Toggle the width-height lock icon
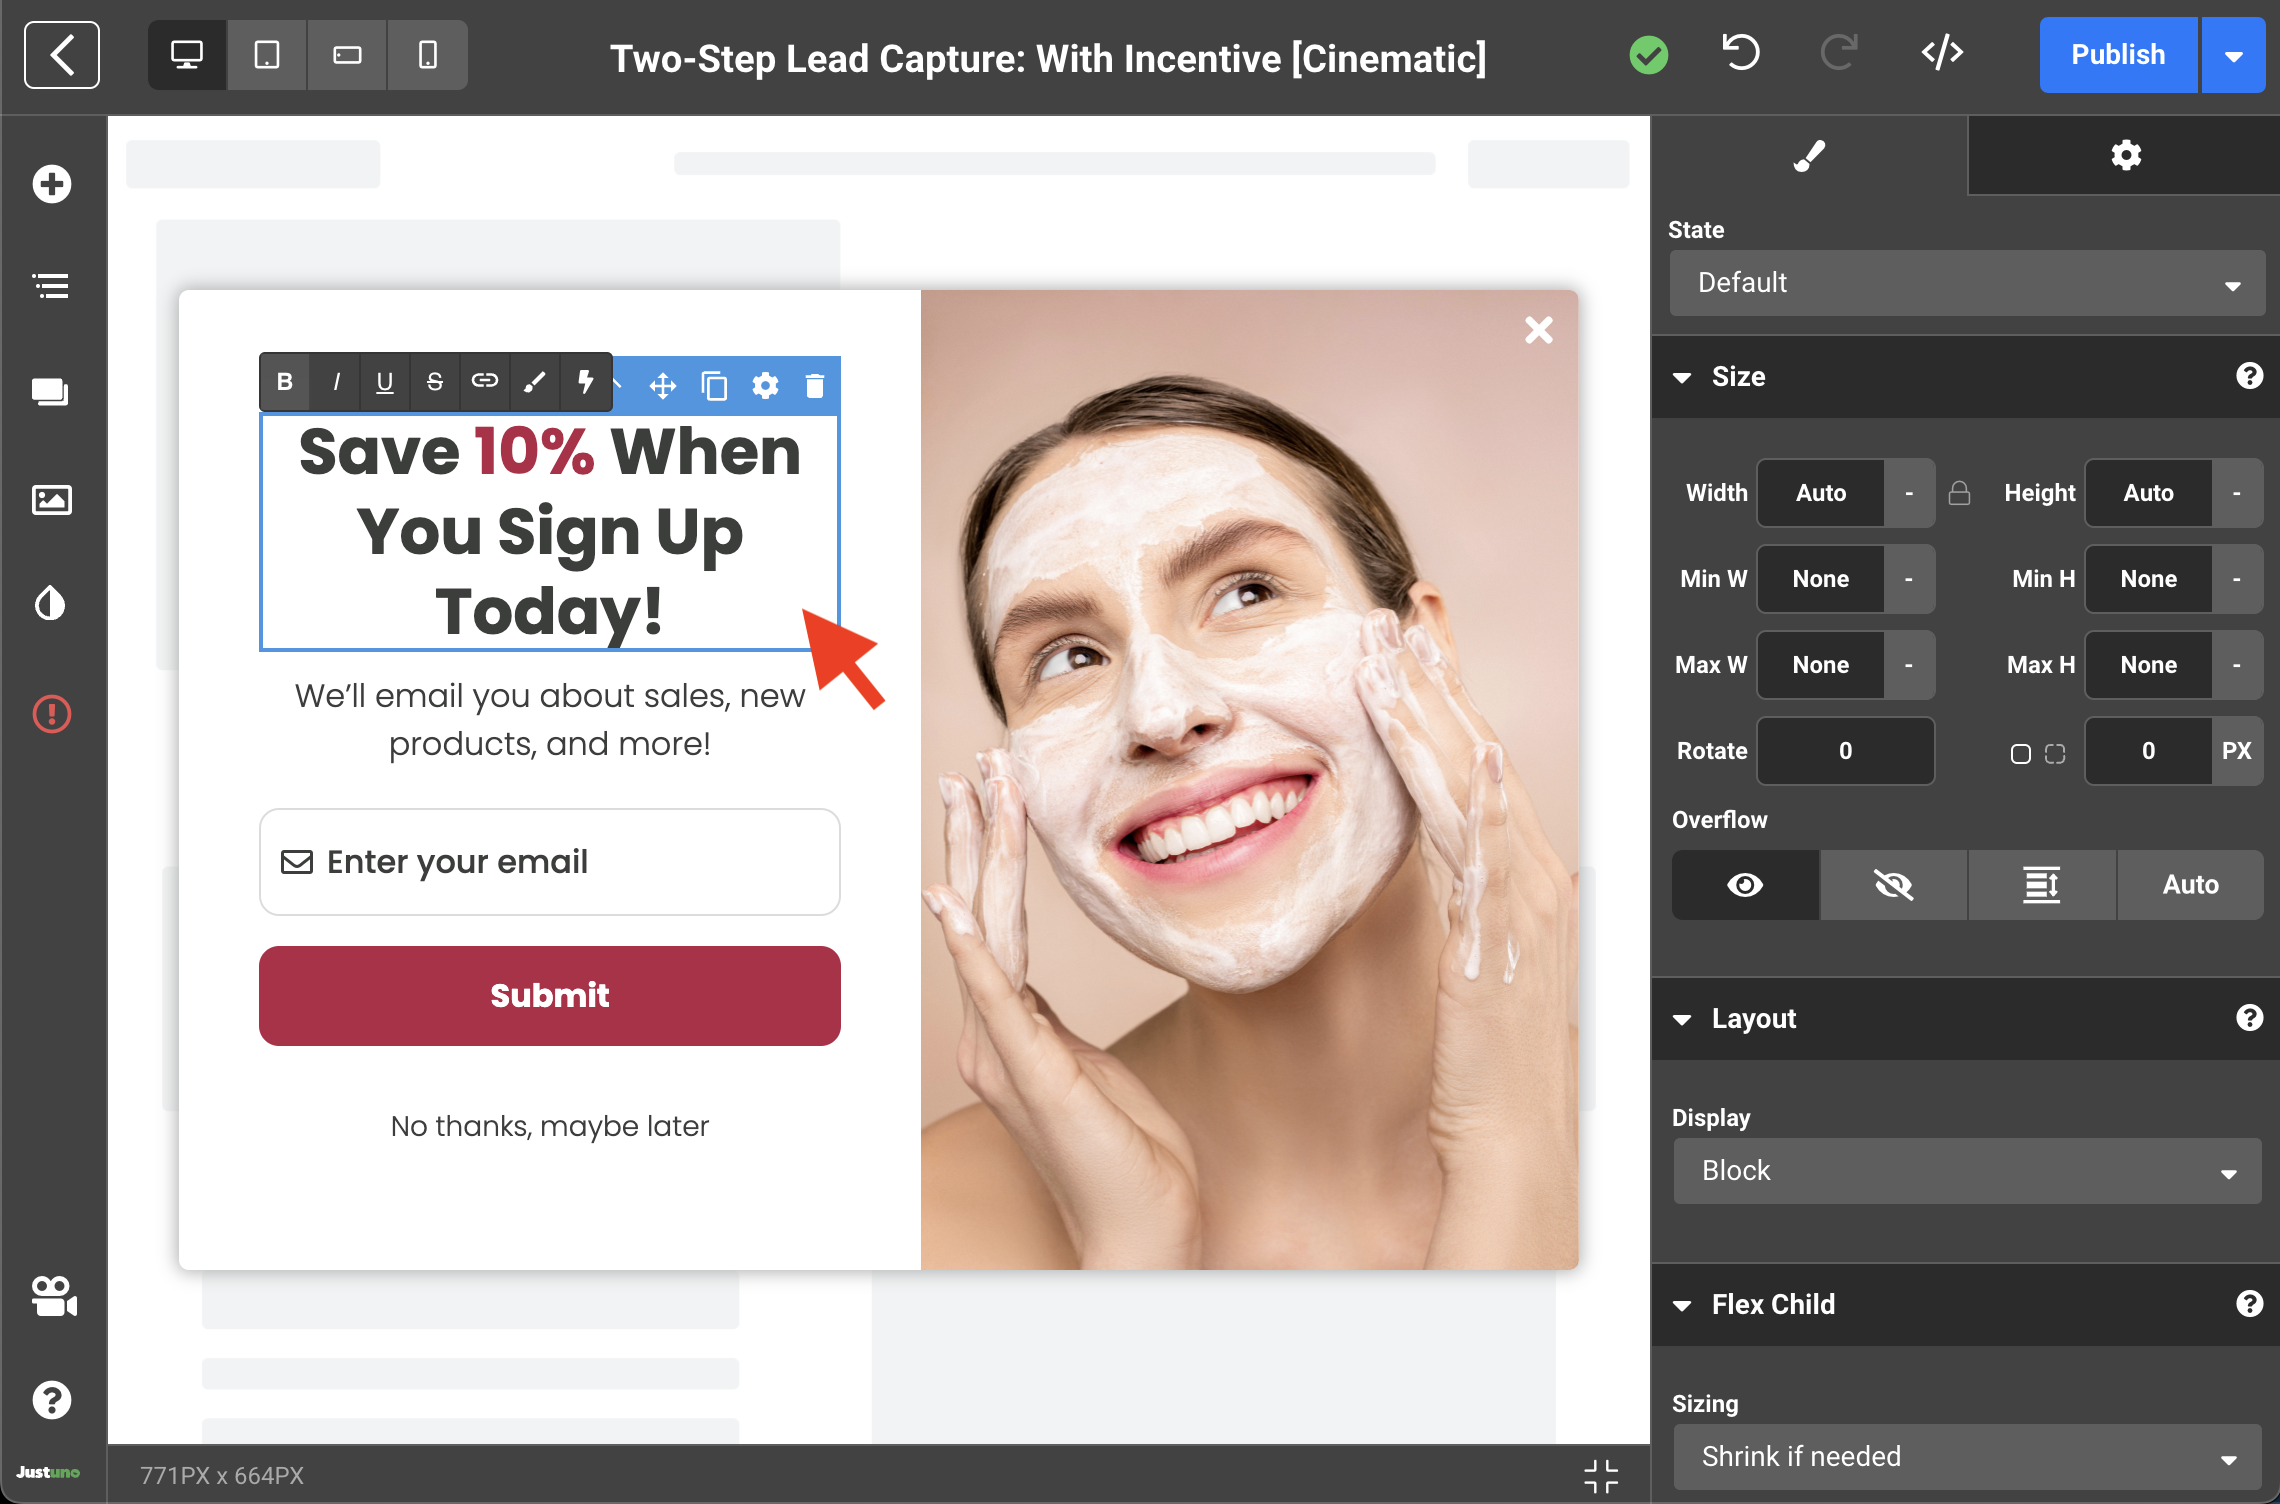Image resolution: width=2280 pixels, height=1504 pixels. tap(1959, 493)
